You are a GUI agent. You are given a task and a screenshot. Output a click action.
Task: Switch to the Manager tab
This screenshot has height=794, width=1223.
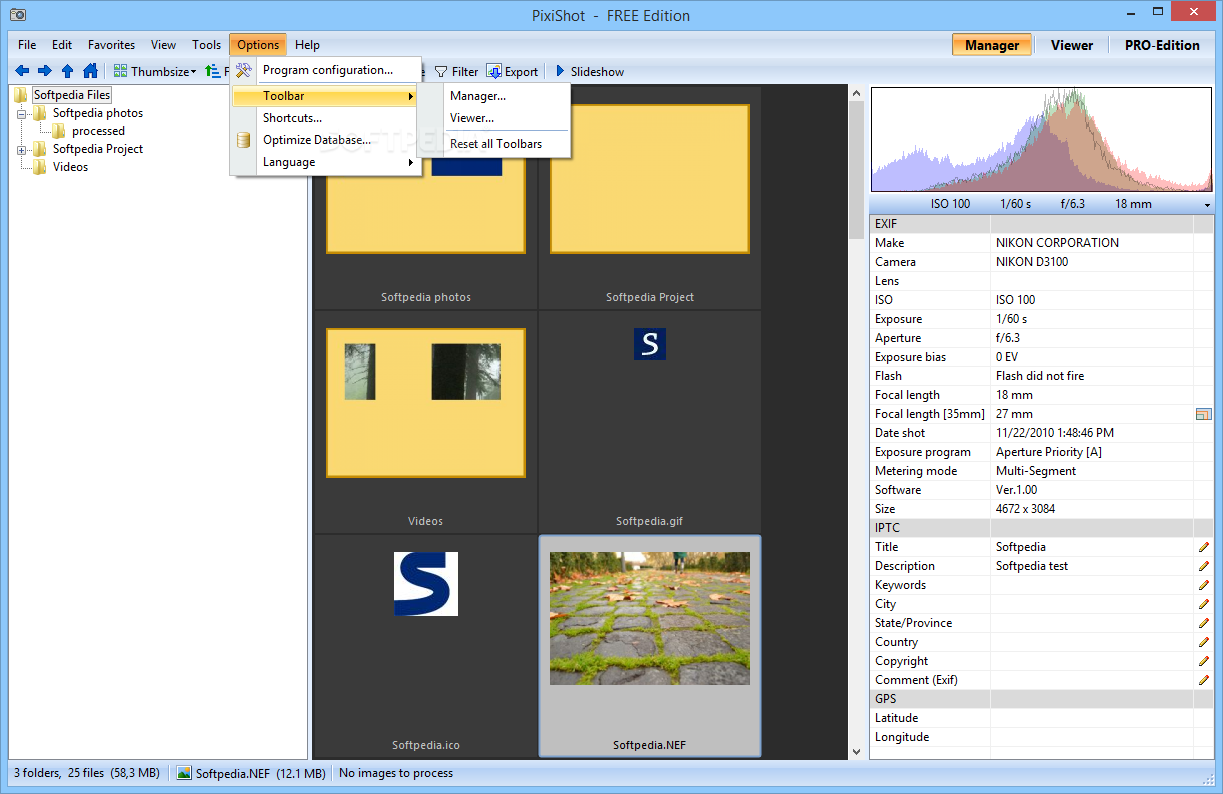(x=992, y=45)
